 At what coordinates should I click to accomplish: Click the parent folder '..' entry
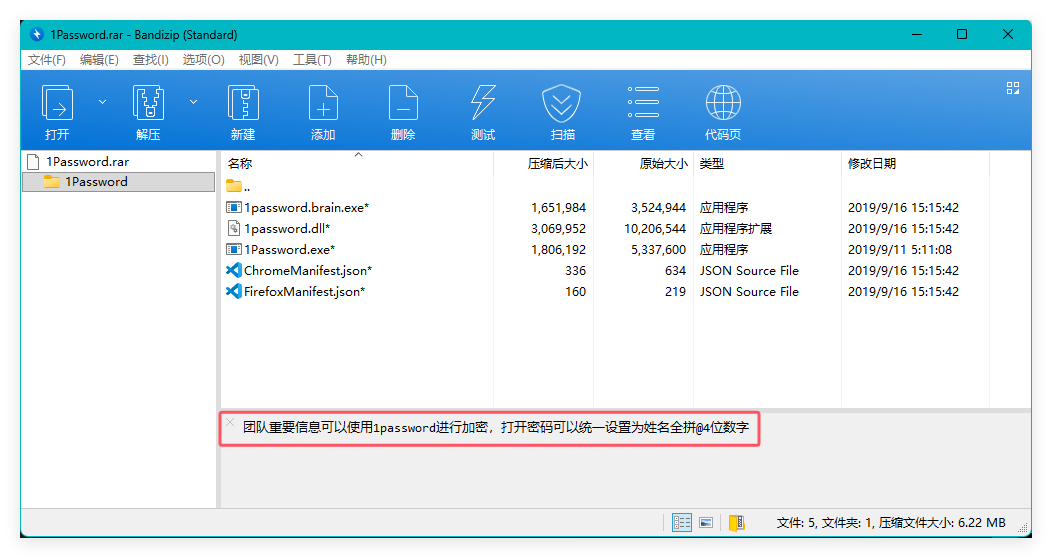click(x=238, y=186)
